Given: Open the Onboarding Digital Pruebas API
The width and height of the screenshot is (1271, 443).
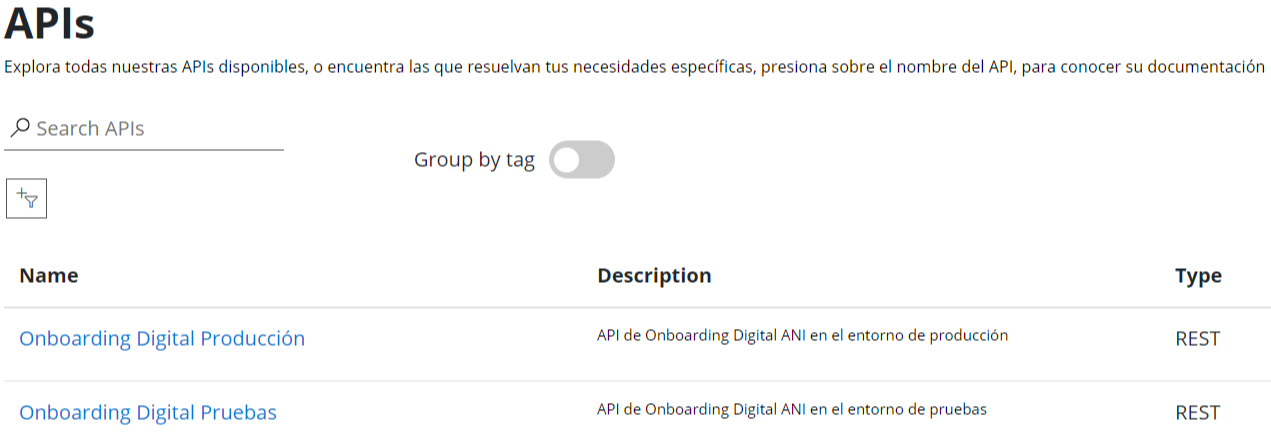Looking at the screenshot, I should (148, 412).
